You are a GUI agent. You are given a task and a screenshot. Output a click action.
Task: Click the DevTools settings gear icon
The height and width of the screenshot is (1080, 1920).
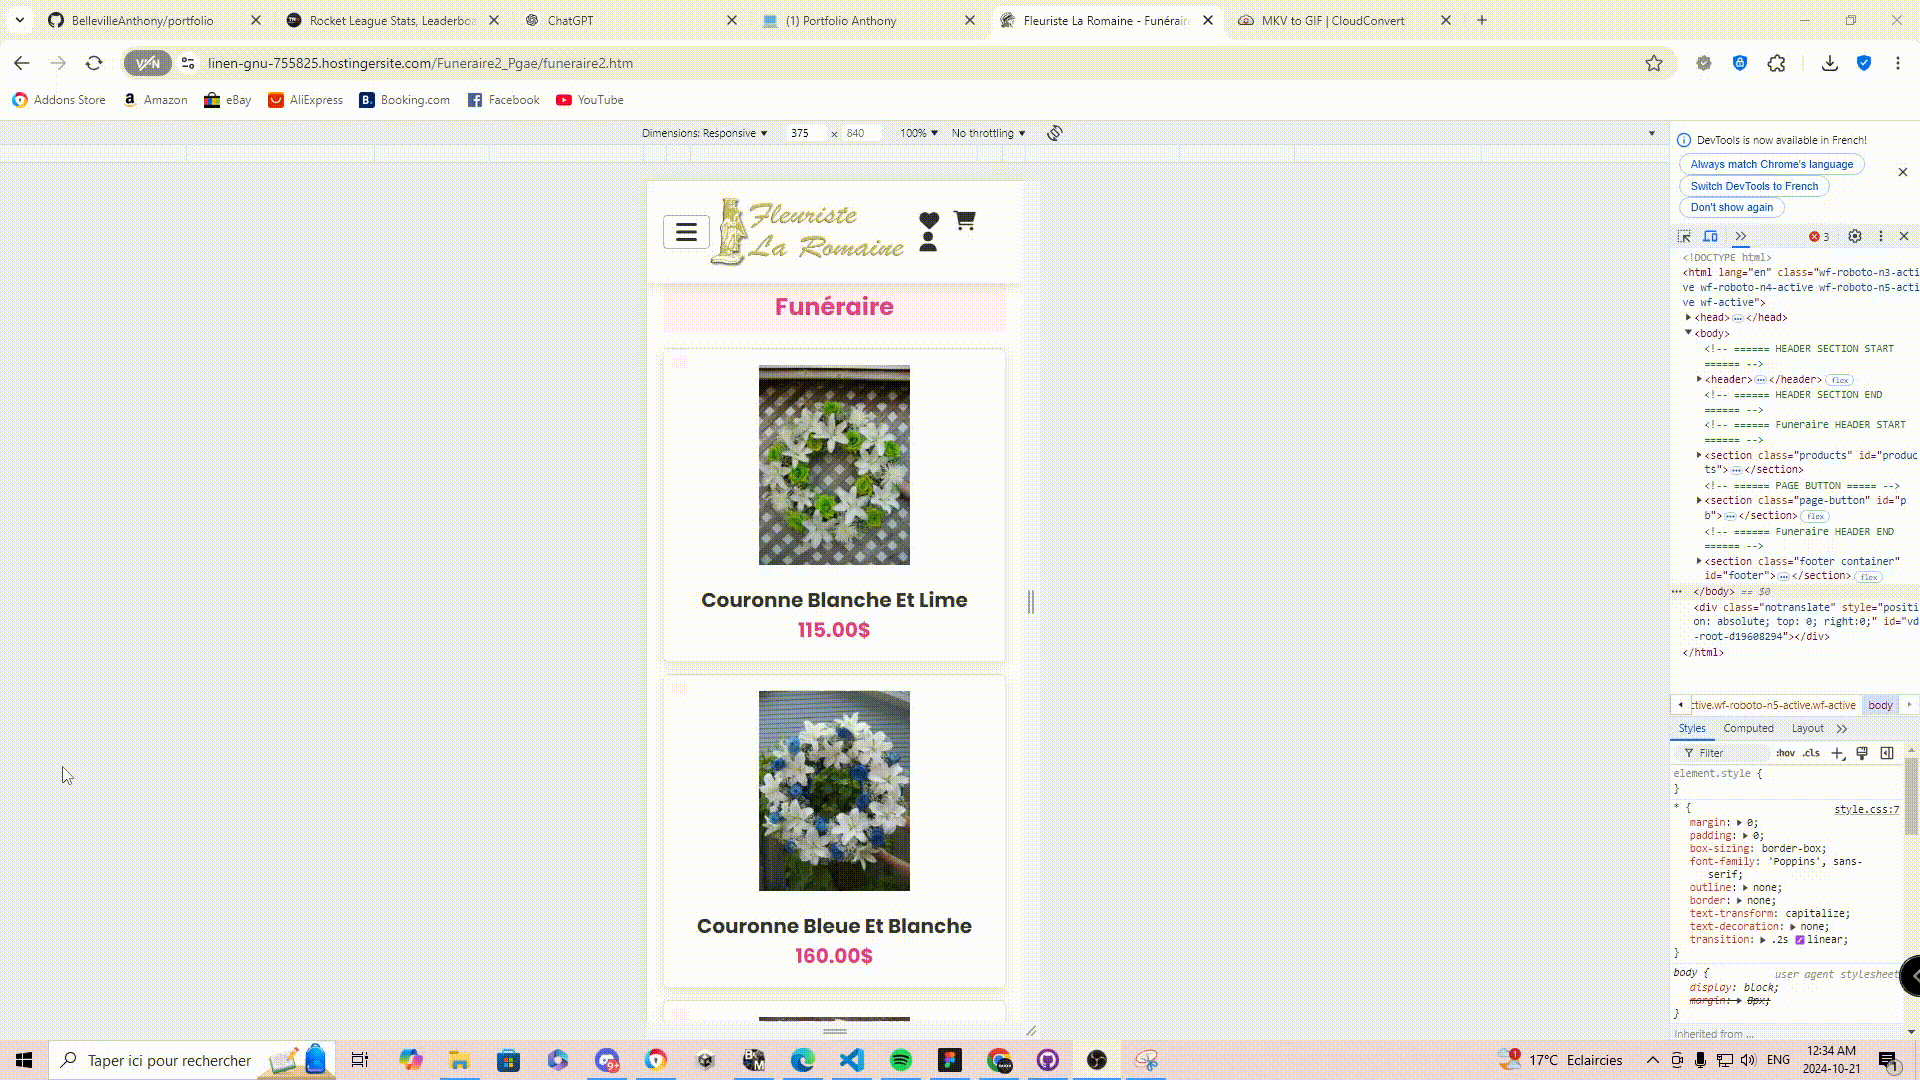point(1855,236)
